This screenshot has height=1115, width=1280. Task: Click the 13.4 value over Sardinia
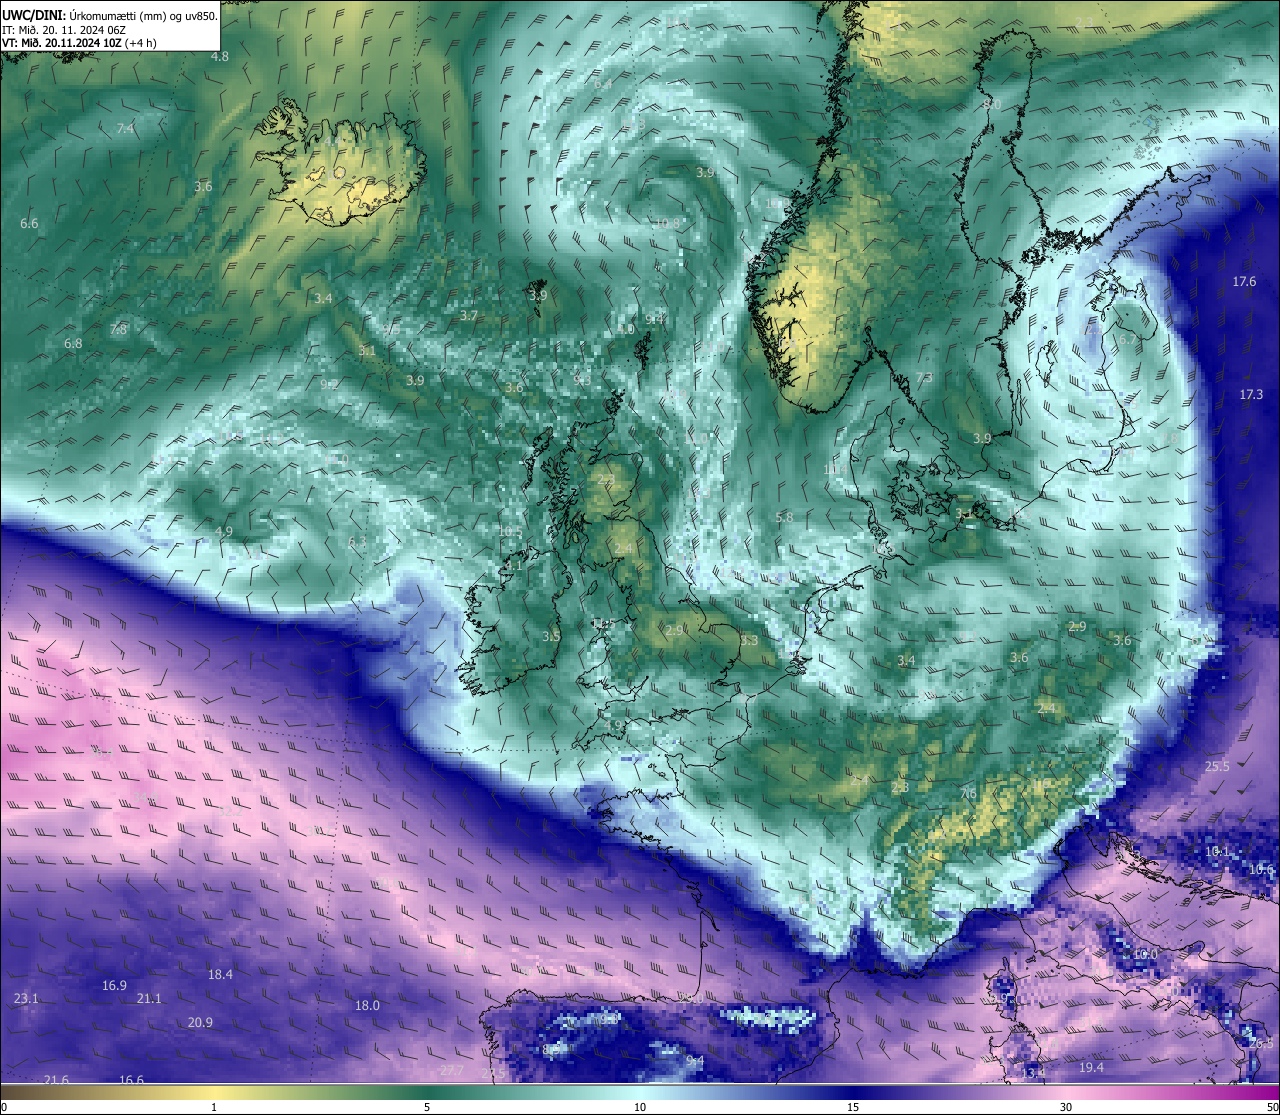click(x=1033, y=1073)
